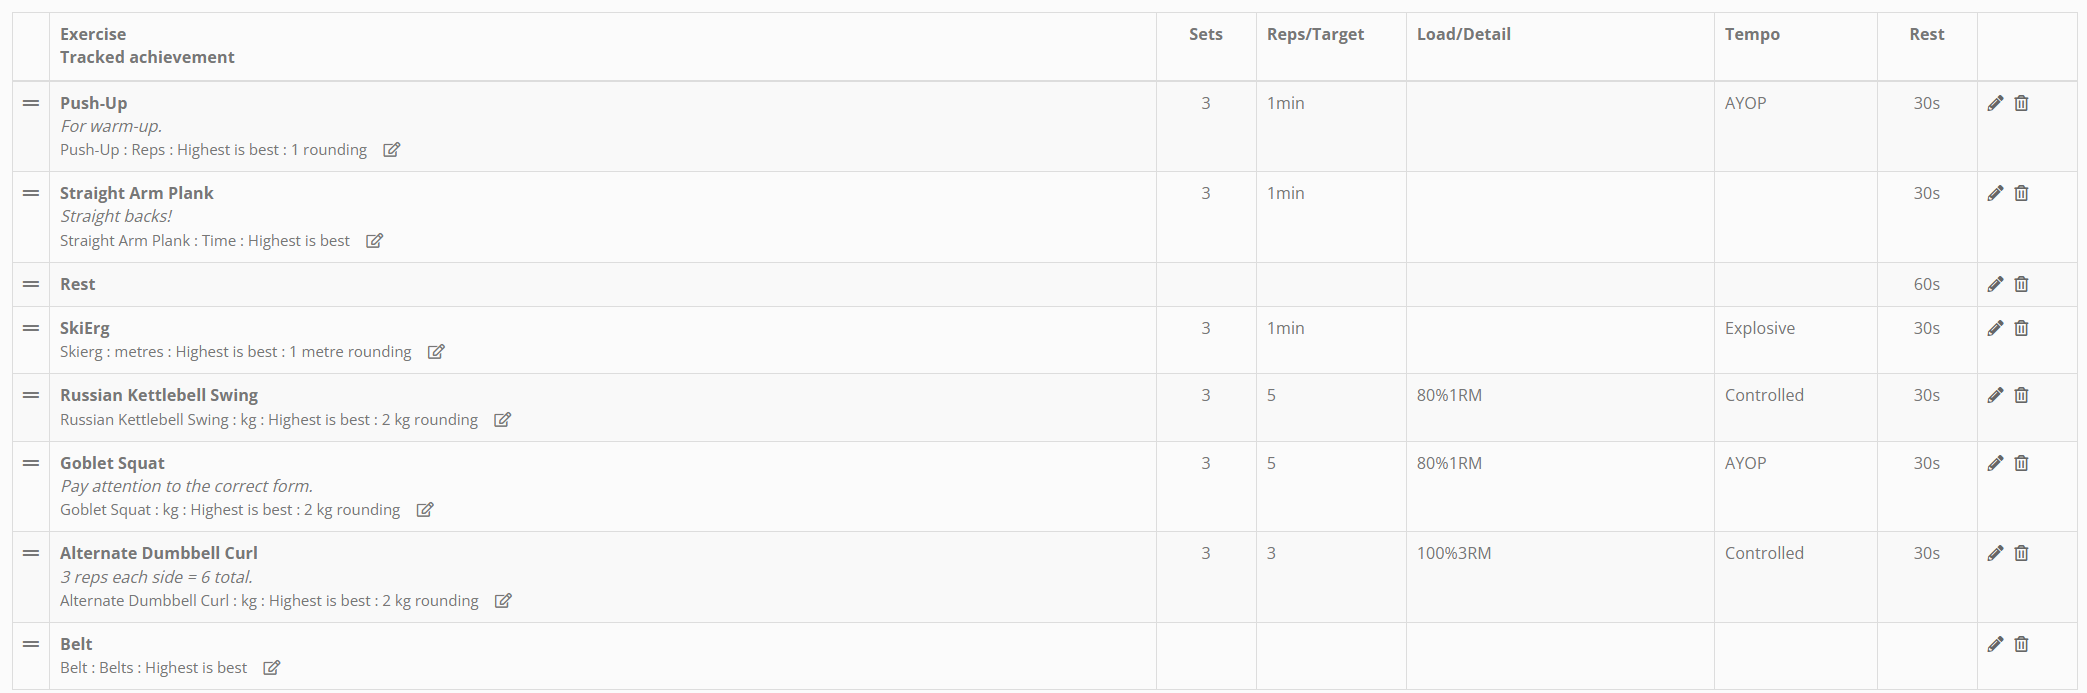
Task: Click the SkiErg exercise name
Action: tap(85, 328)
